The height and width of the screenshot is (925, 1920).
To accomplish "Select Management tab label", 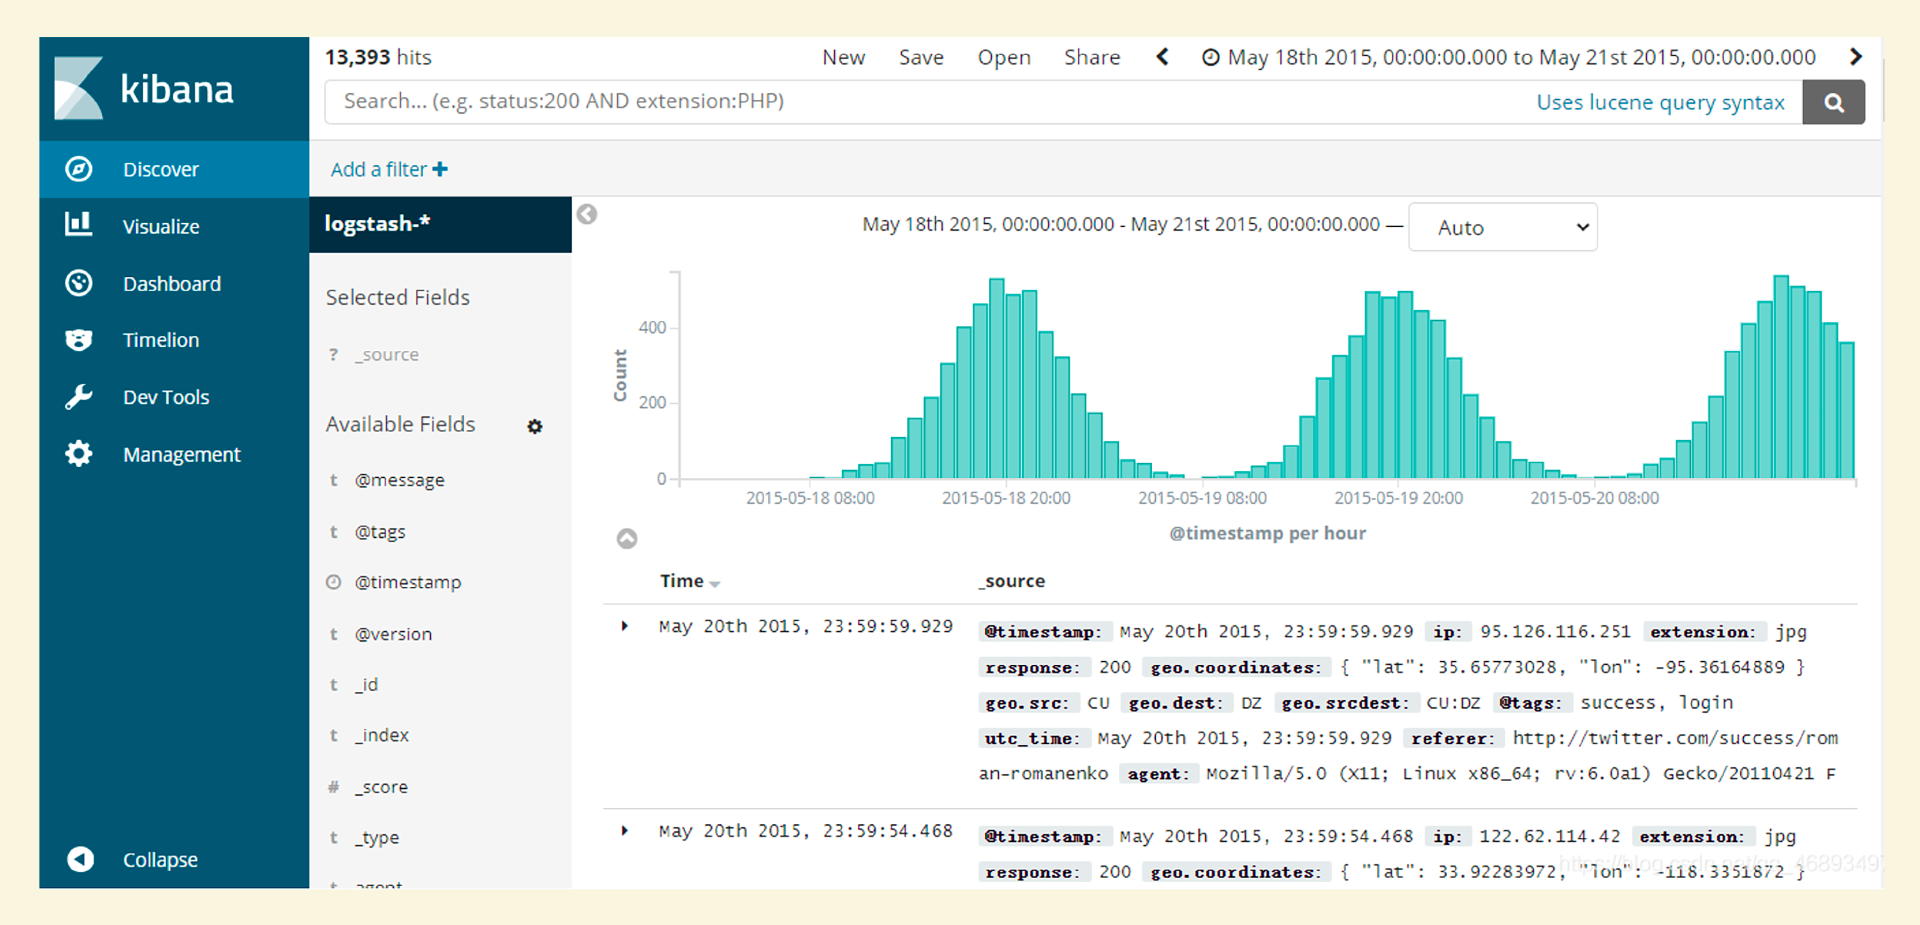I will tap(181, 454).
